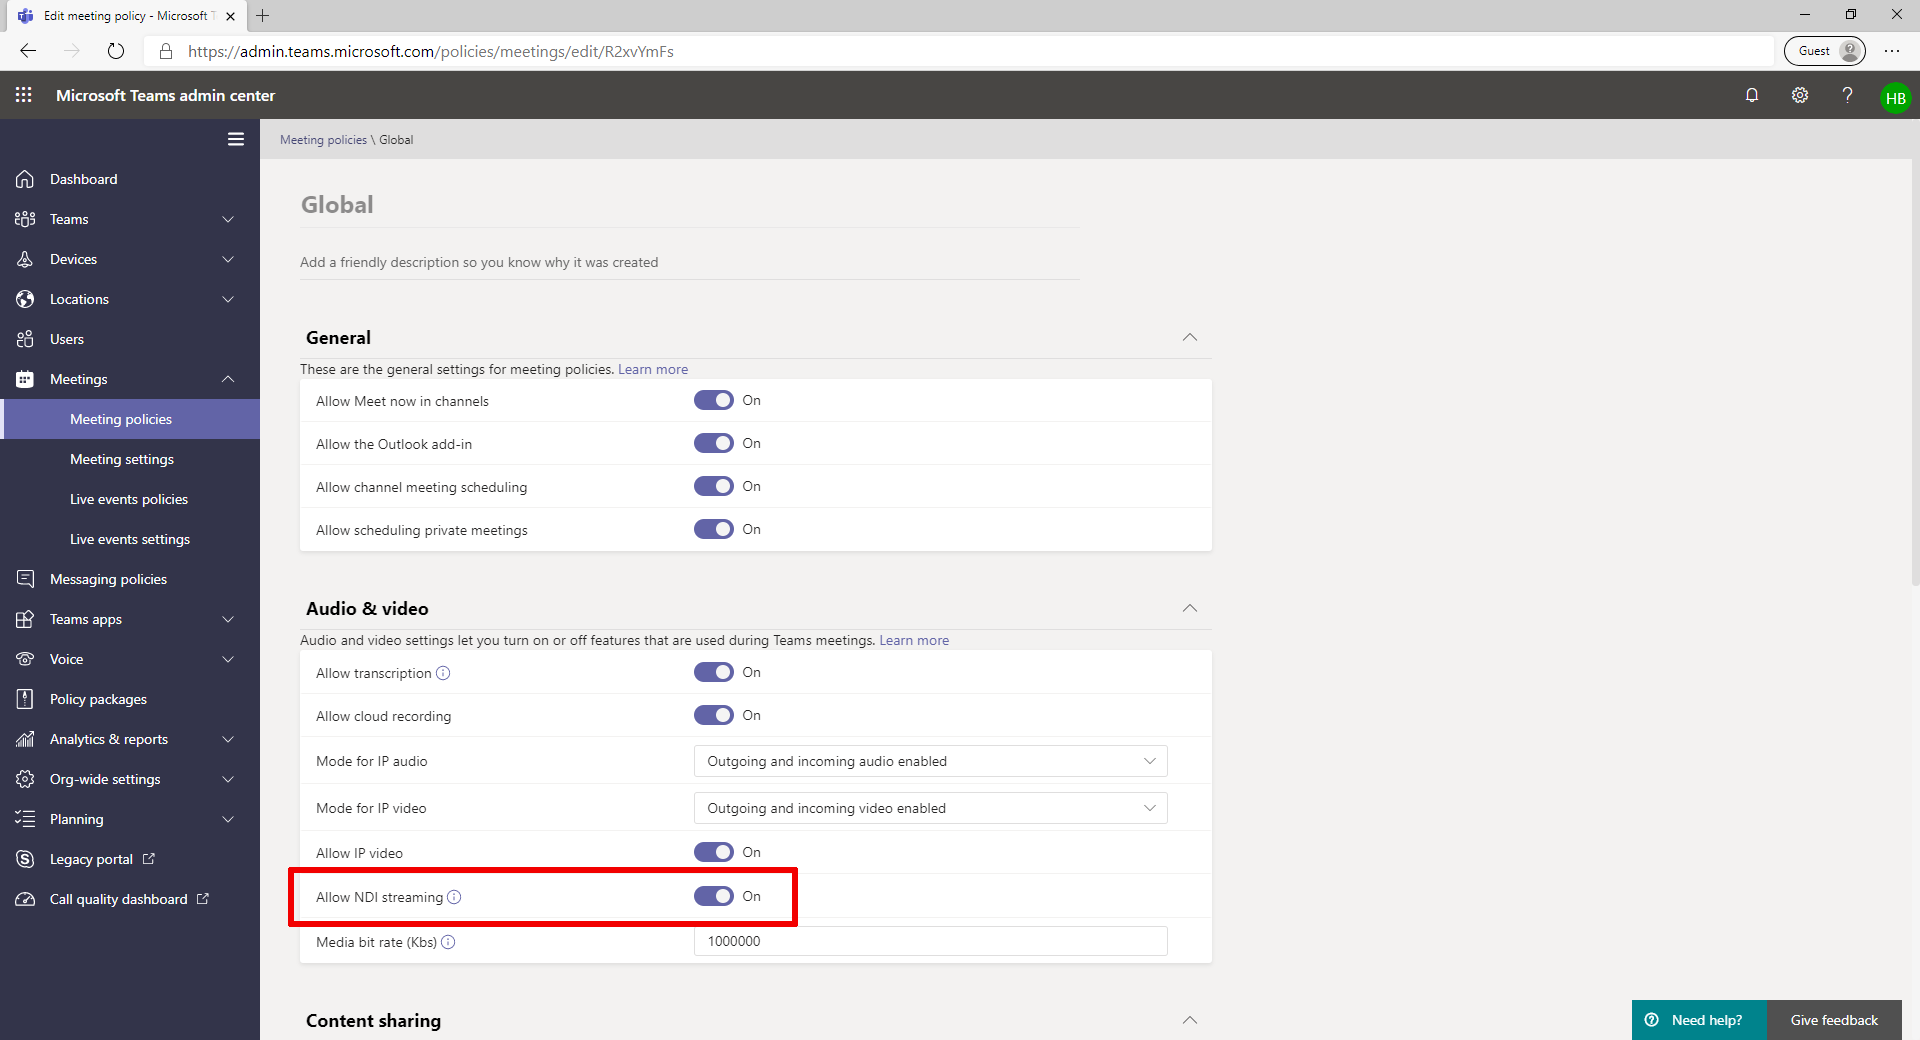Go back in browser
Screen dimensions: 1920x1040
coord(28,51)
